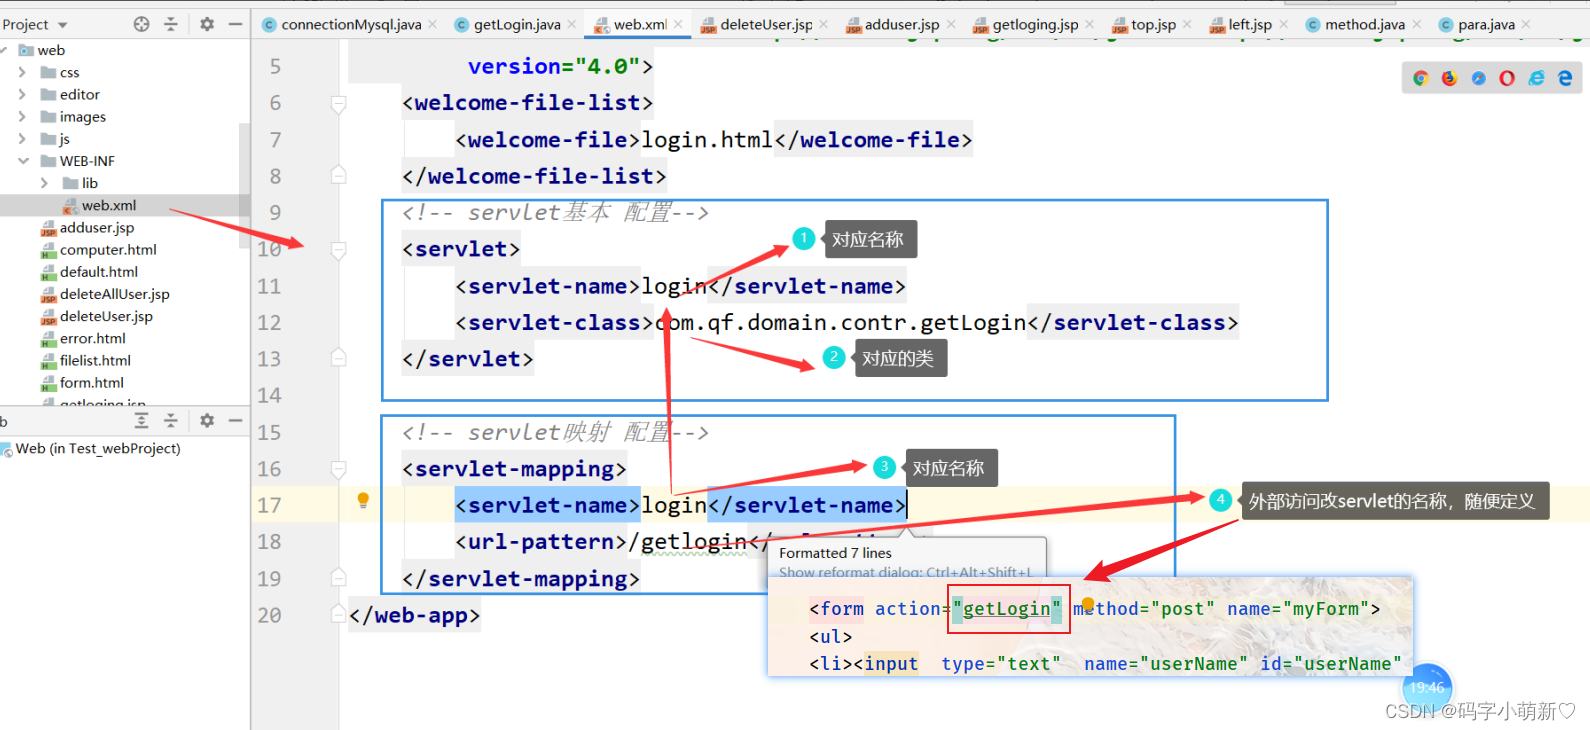This screenshot has height=730, width=1590.
Task: Select adduser.jsp in the project tree
Action: click(97, 227)
